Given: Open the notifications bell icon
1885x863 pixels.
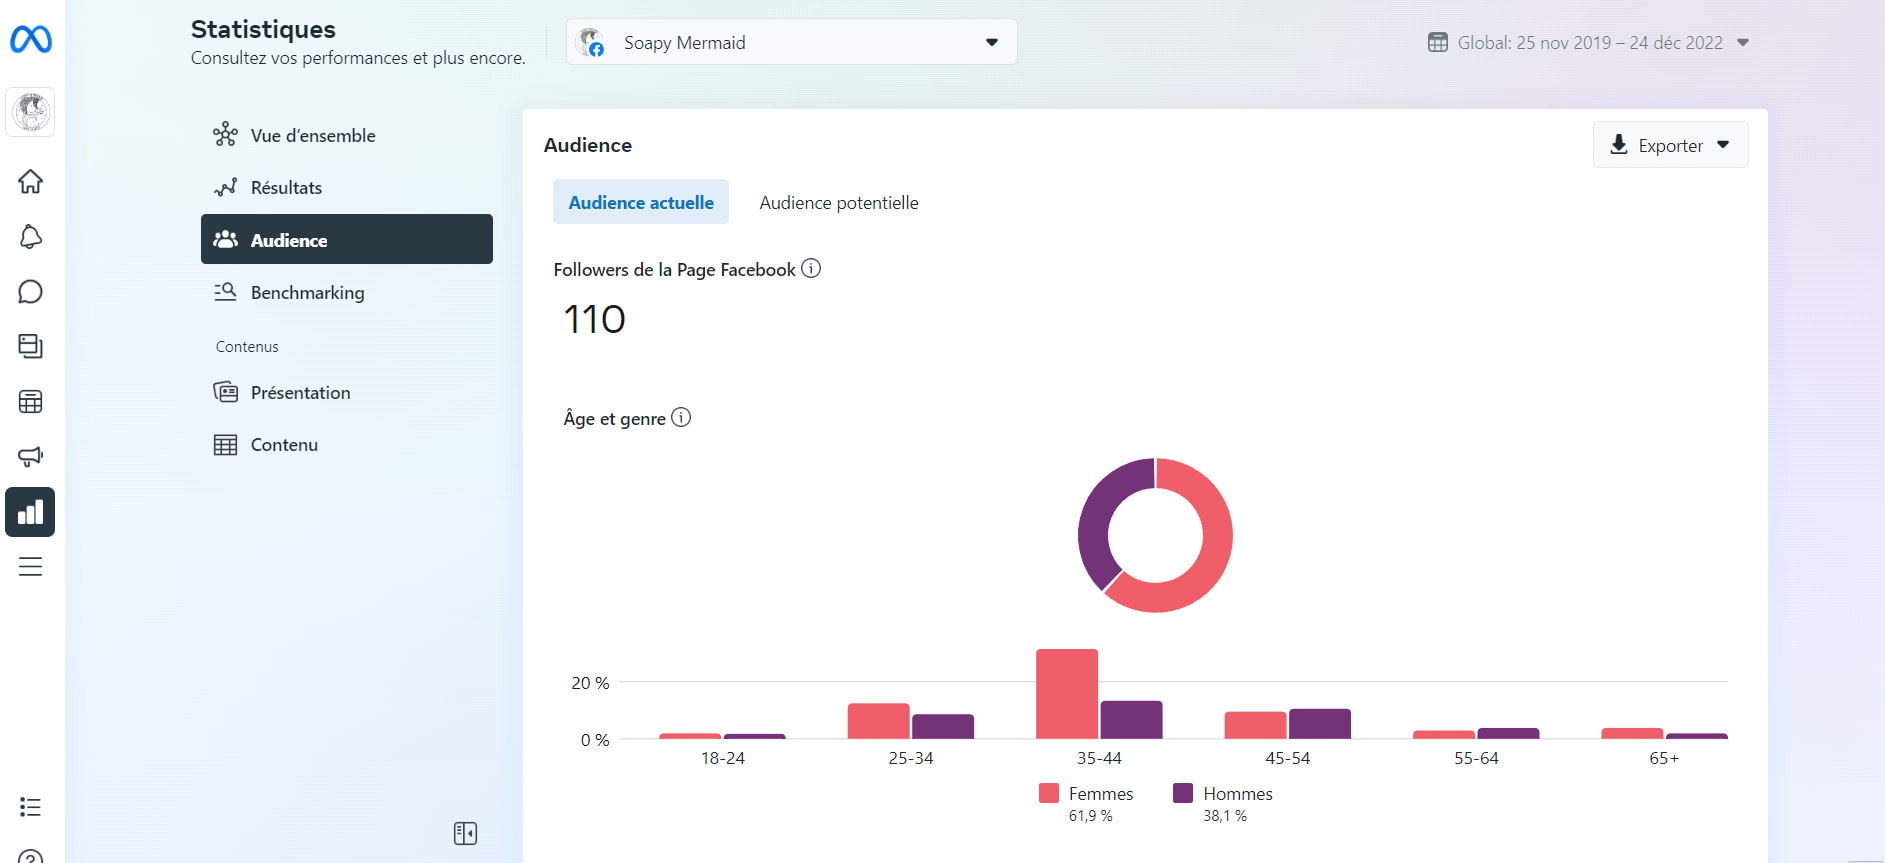Looking at the screenshot, I should (30, 237).
